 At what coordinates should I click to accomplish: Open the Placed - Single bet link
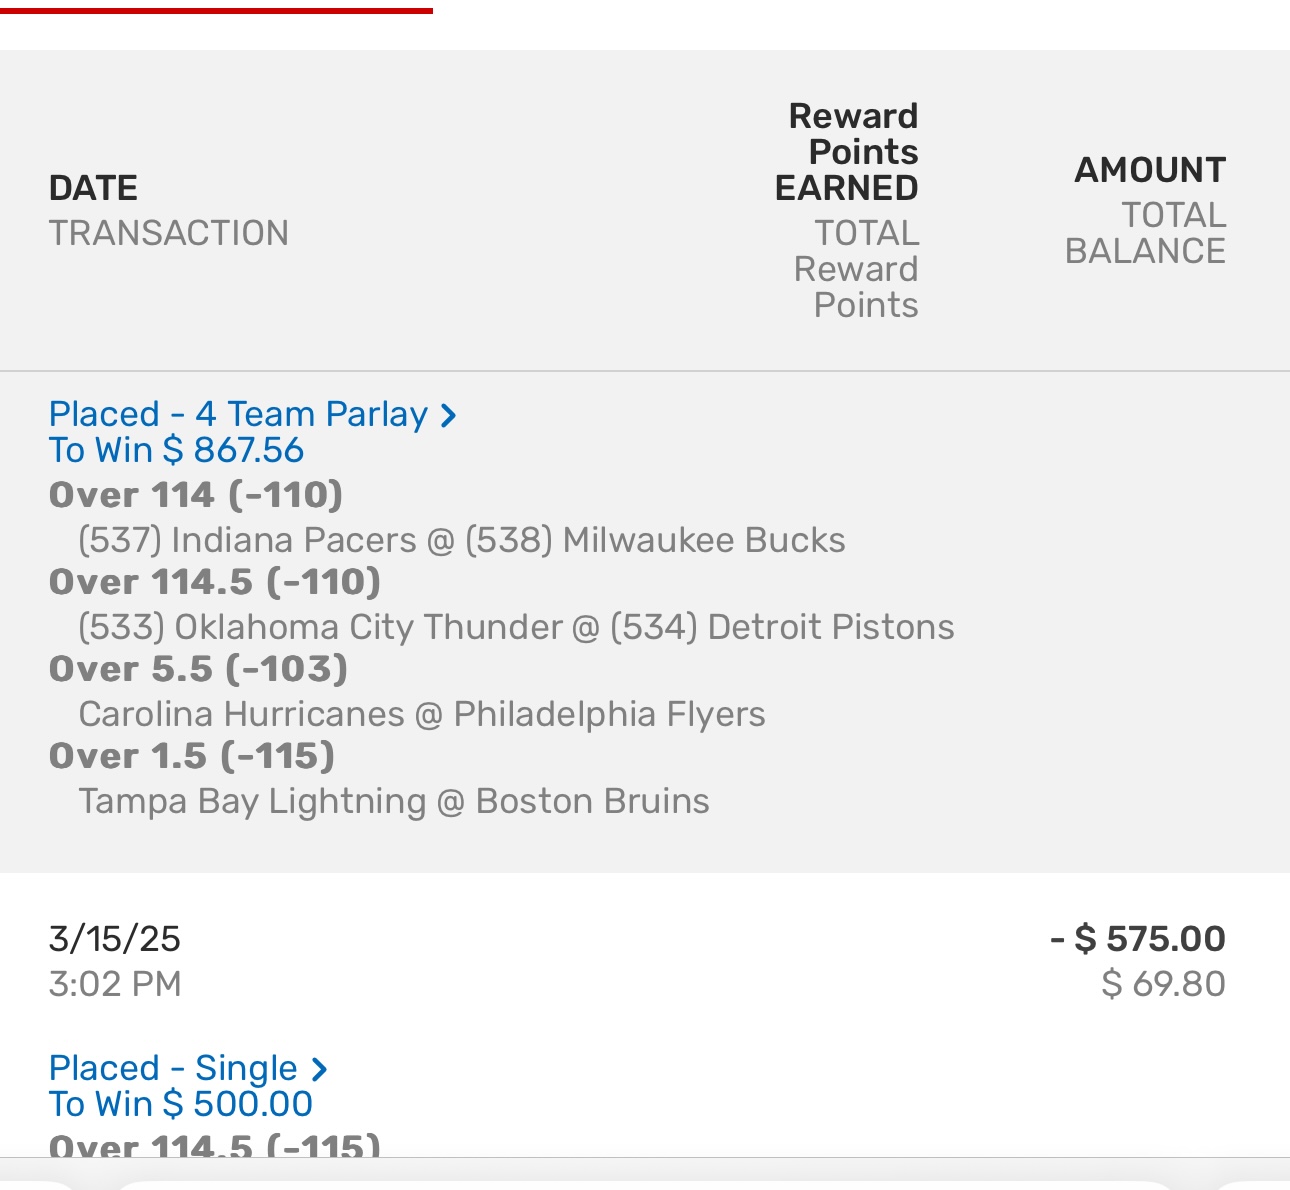(173, 1068)
